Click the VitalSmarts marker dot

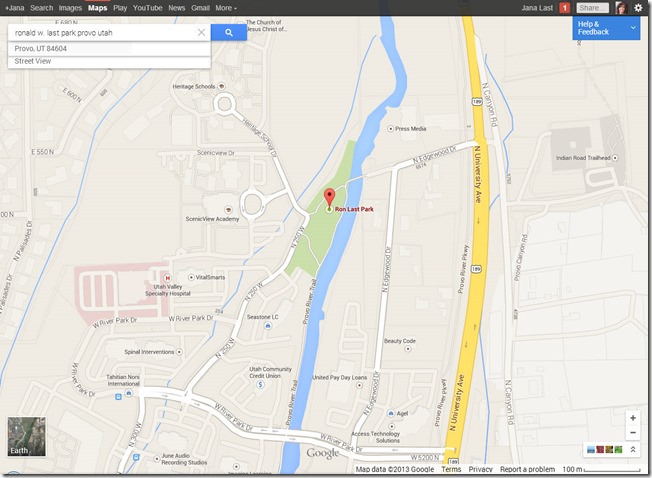click(191, 277)
